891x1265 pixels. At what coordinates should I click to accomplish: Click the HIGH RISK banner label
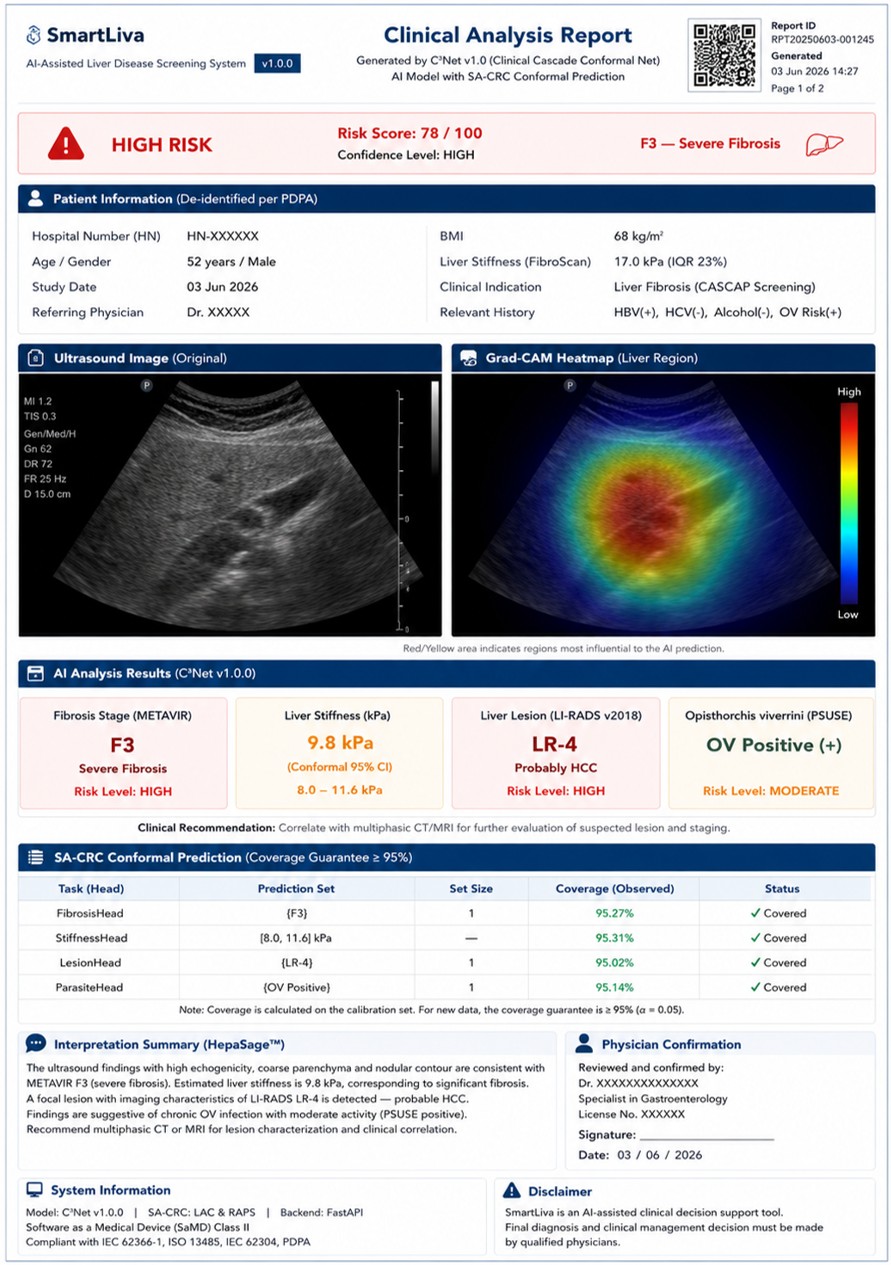(162, 145)
